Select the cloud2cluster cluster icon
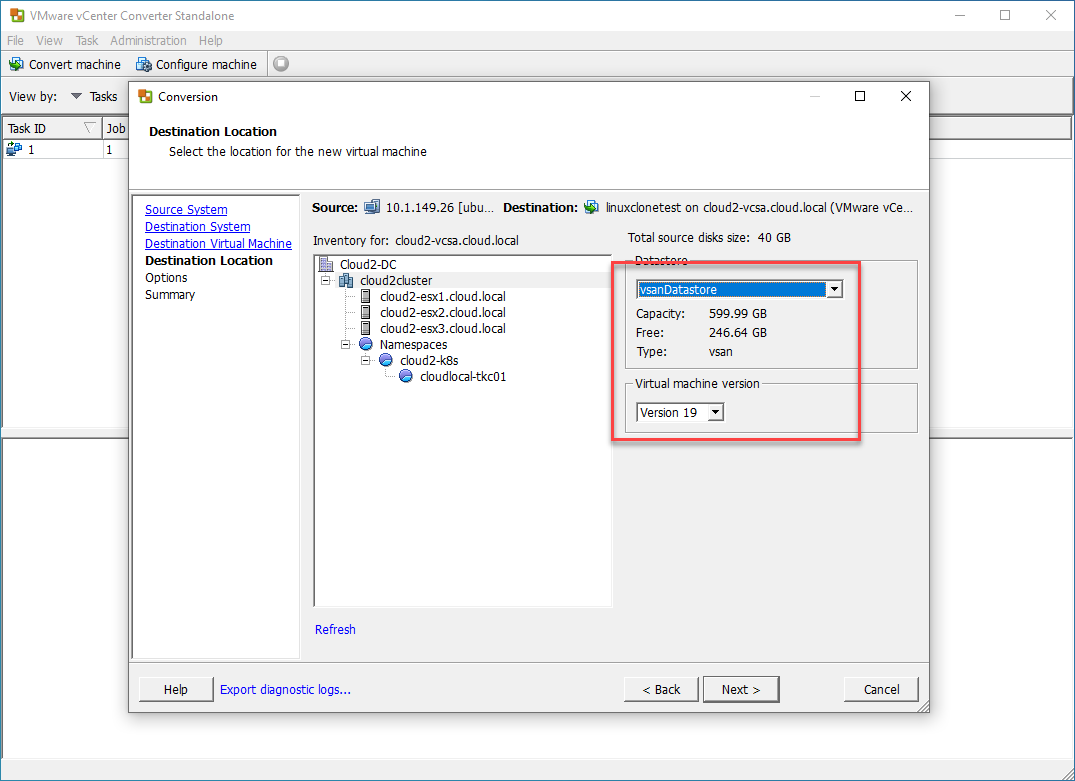This screenshot has height=781, width=1075. tap(346, 281)
